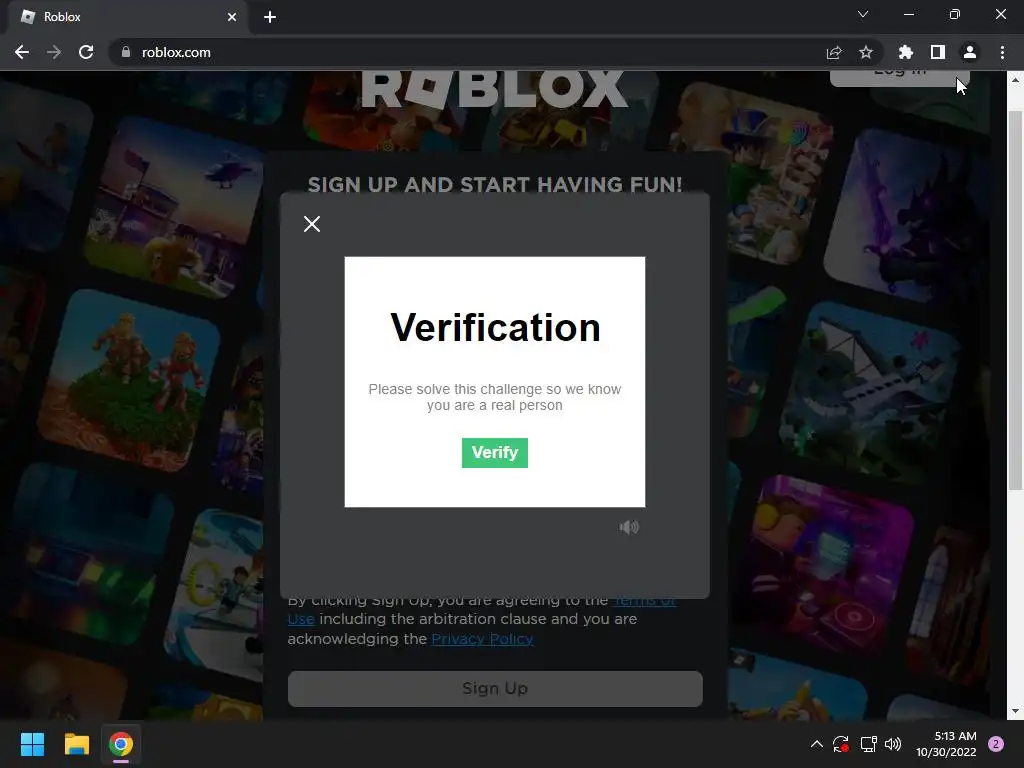The image size is (1024, 768).
Task: Click the page scroll-up arrow
Action: tap(1015, 80)
